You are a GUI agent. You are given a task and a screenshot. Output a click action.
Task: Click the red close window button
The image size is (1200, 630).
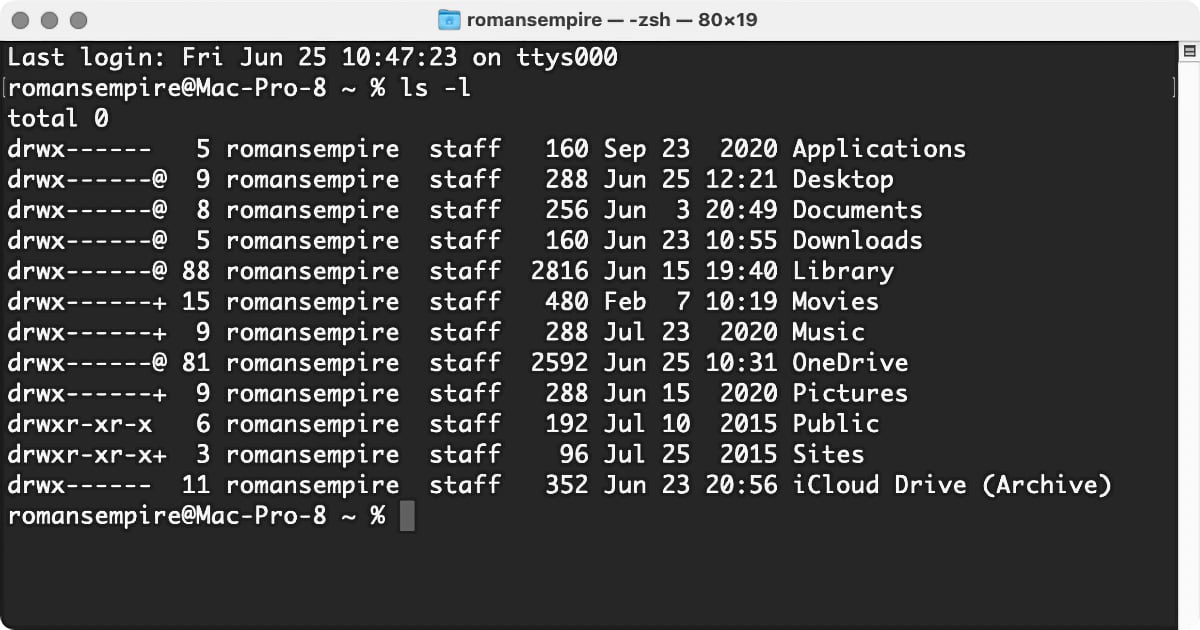pyautogui.click(x=22, y=20)
